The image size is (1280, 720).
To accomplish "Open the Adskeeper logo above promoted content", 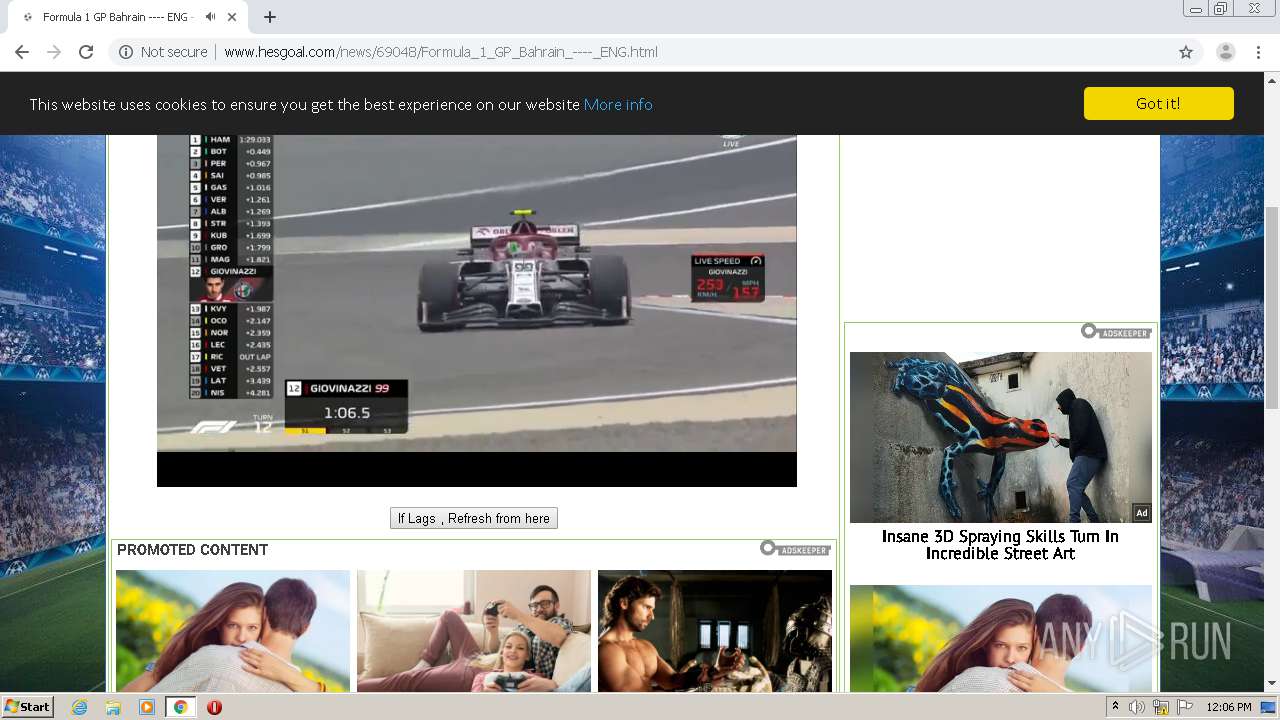I will pyautogui.click(x=796, y=548).
